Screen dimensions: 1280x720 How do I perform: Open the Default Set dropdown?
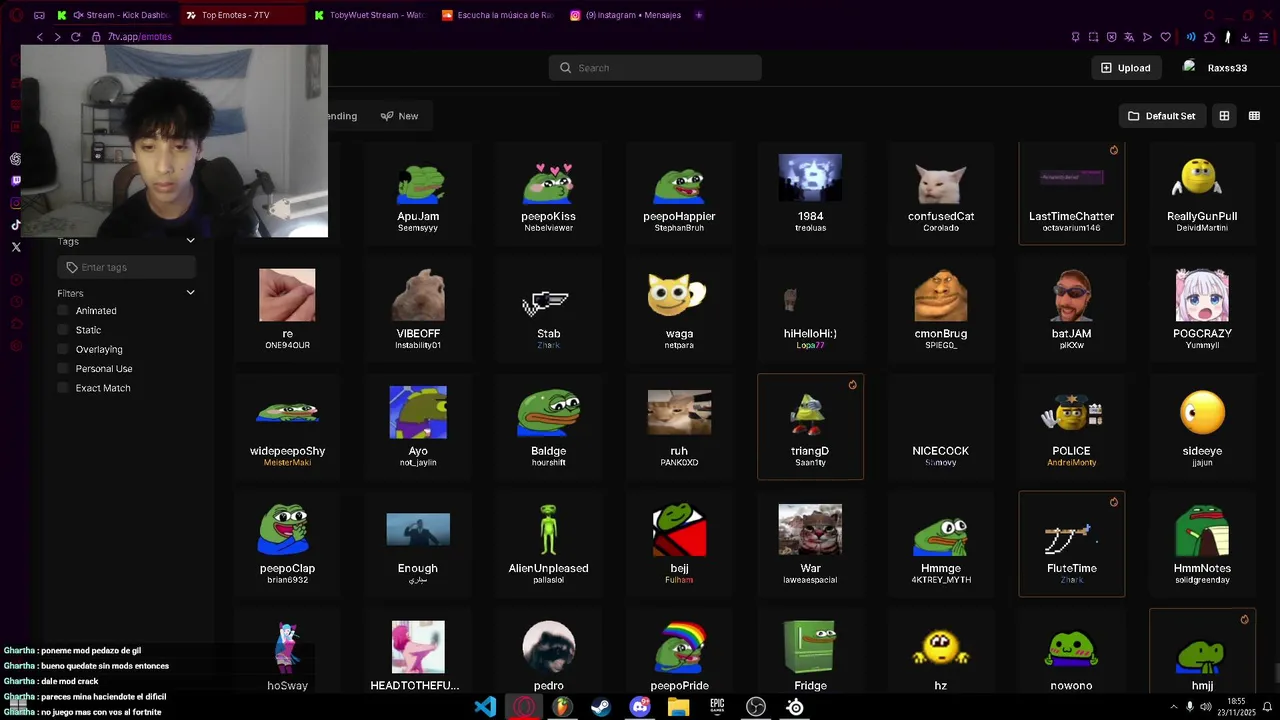pyautogui.click(x=1162, y=116)
